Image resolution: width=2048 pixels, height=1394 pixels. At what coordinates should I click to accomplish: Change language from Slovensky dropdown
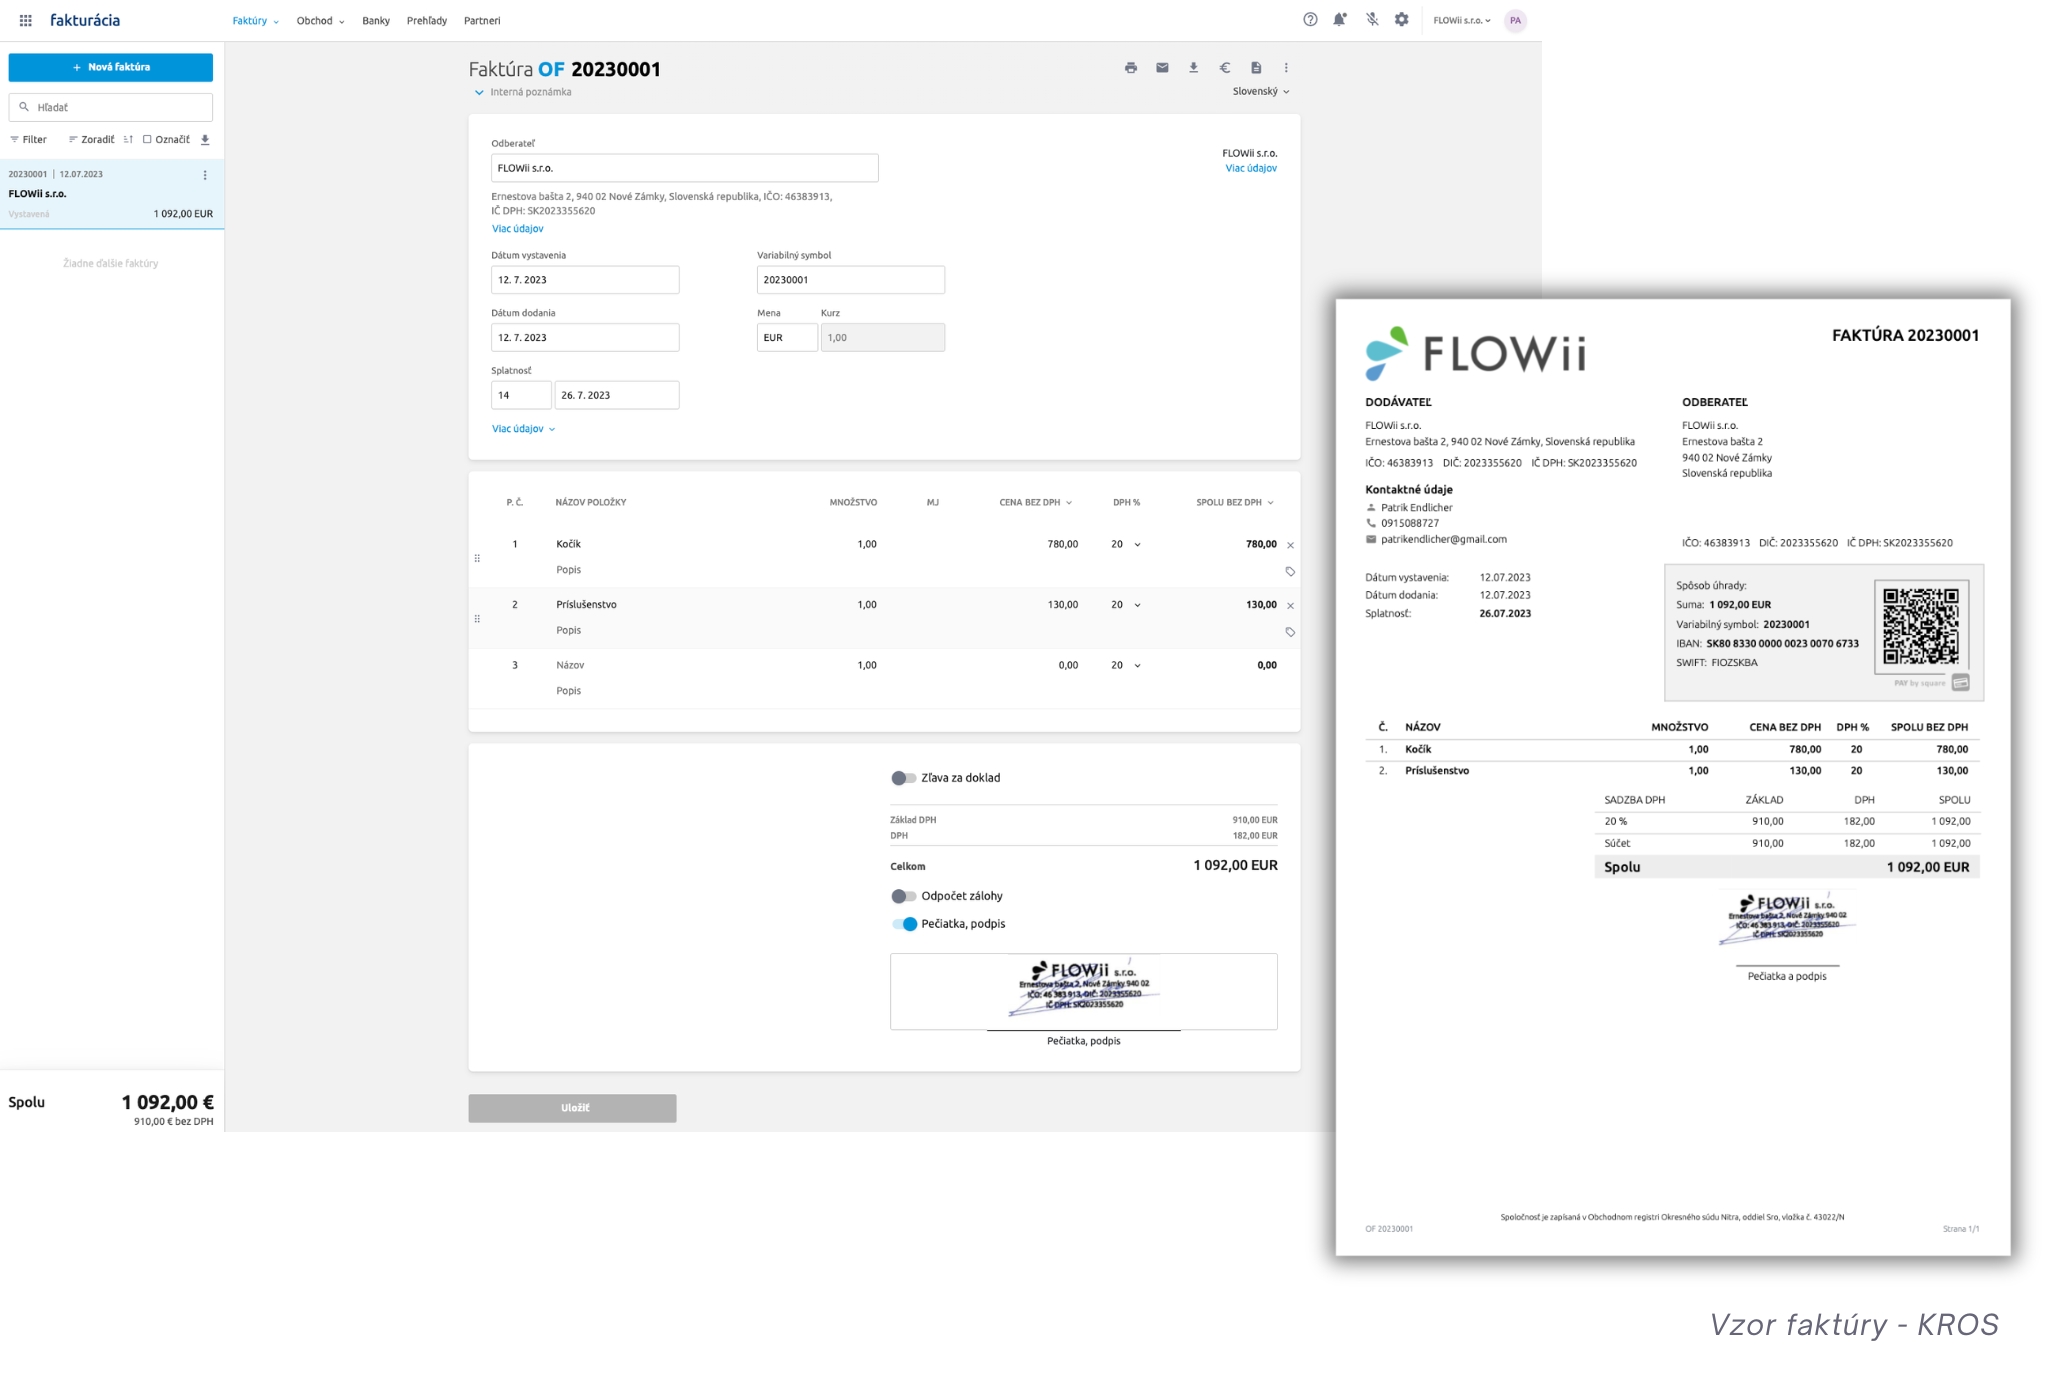[x=1260, y=92]
